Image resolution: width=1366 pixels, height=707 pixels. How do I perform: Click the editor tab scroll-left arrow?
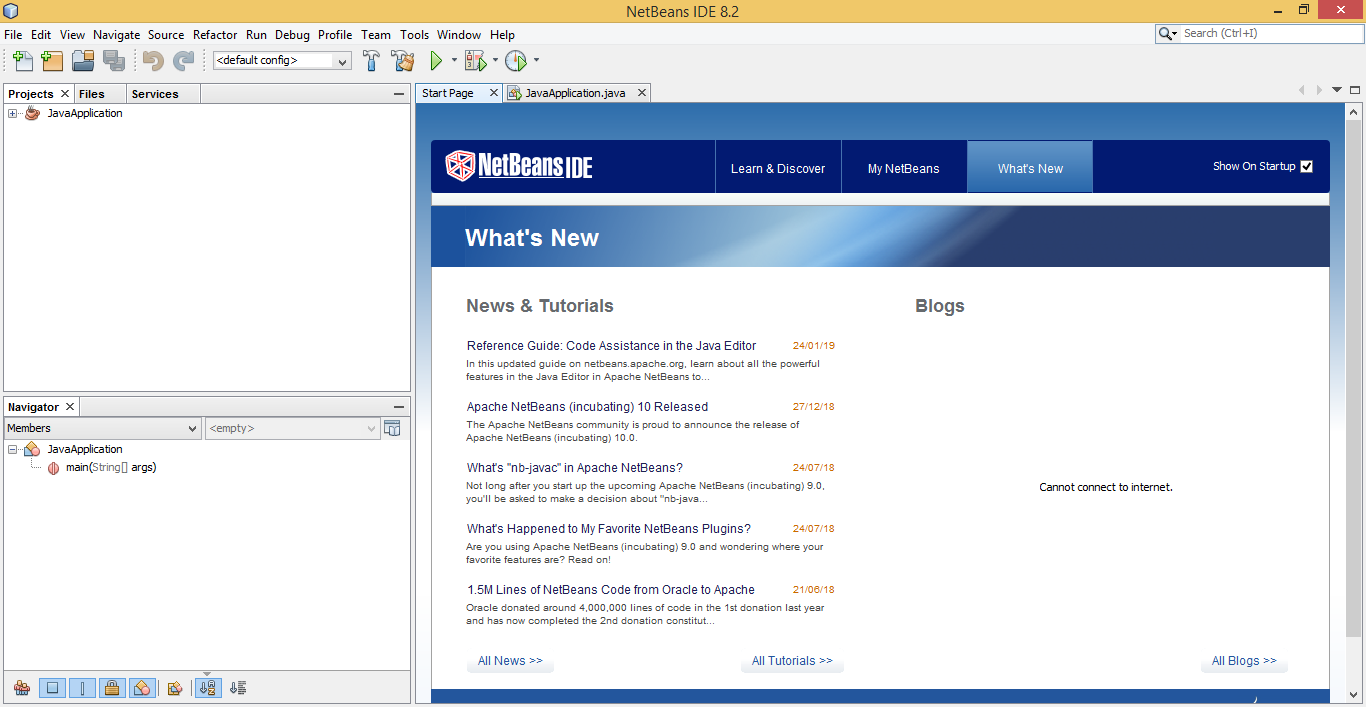coord(1302,91)
